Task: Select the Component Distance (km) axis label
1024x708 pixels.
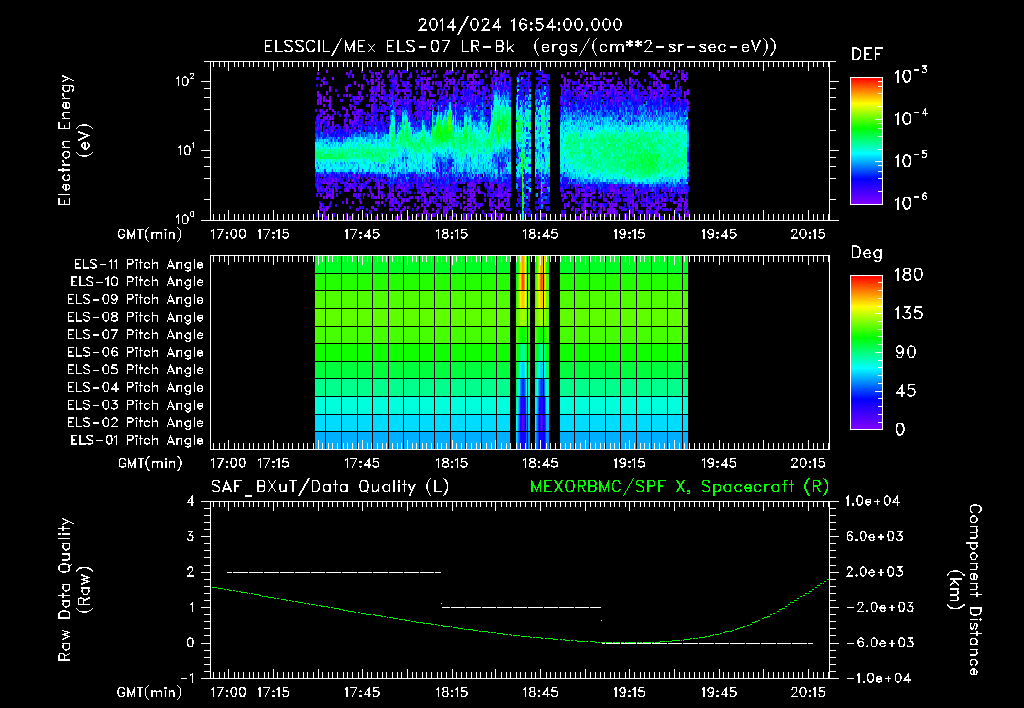Action: coord(965,590)
